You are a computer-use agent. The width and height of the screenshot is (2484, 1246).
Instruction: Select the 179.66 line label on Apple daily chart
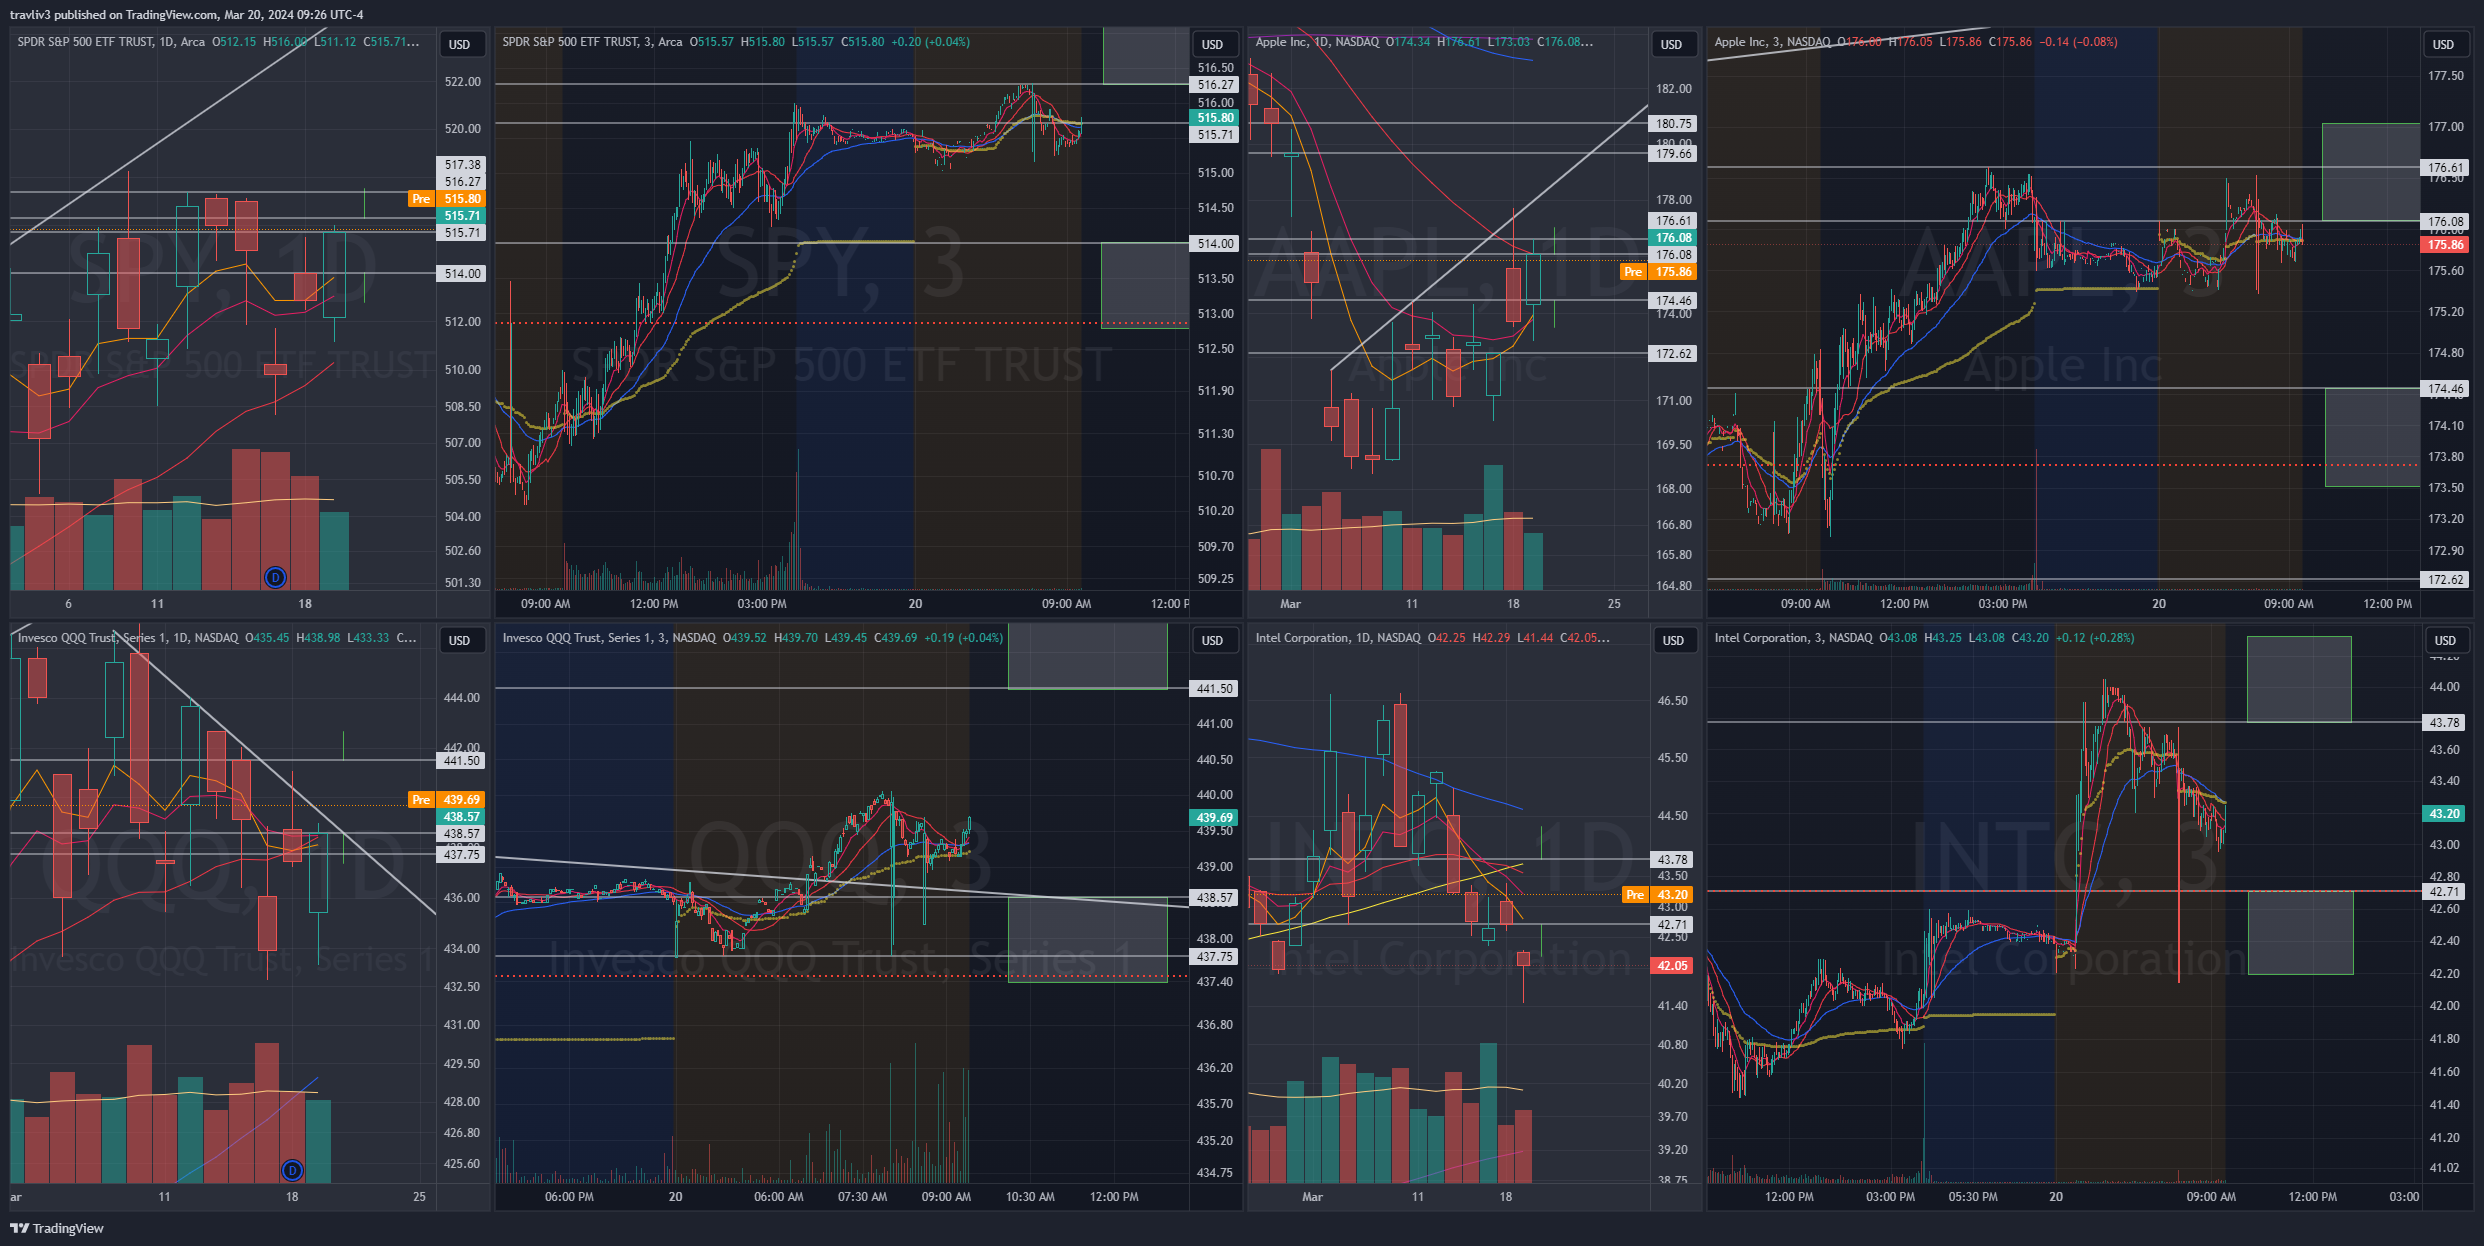pyautogui.click(x=1674, y=154)
